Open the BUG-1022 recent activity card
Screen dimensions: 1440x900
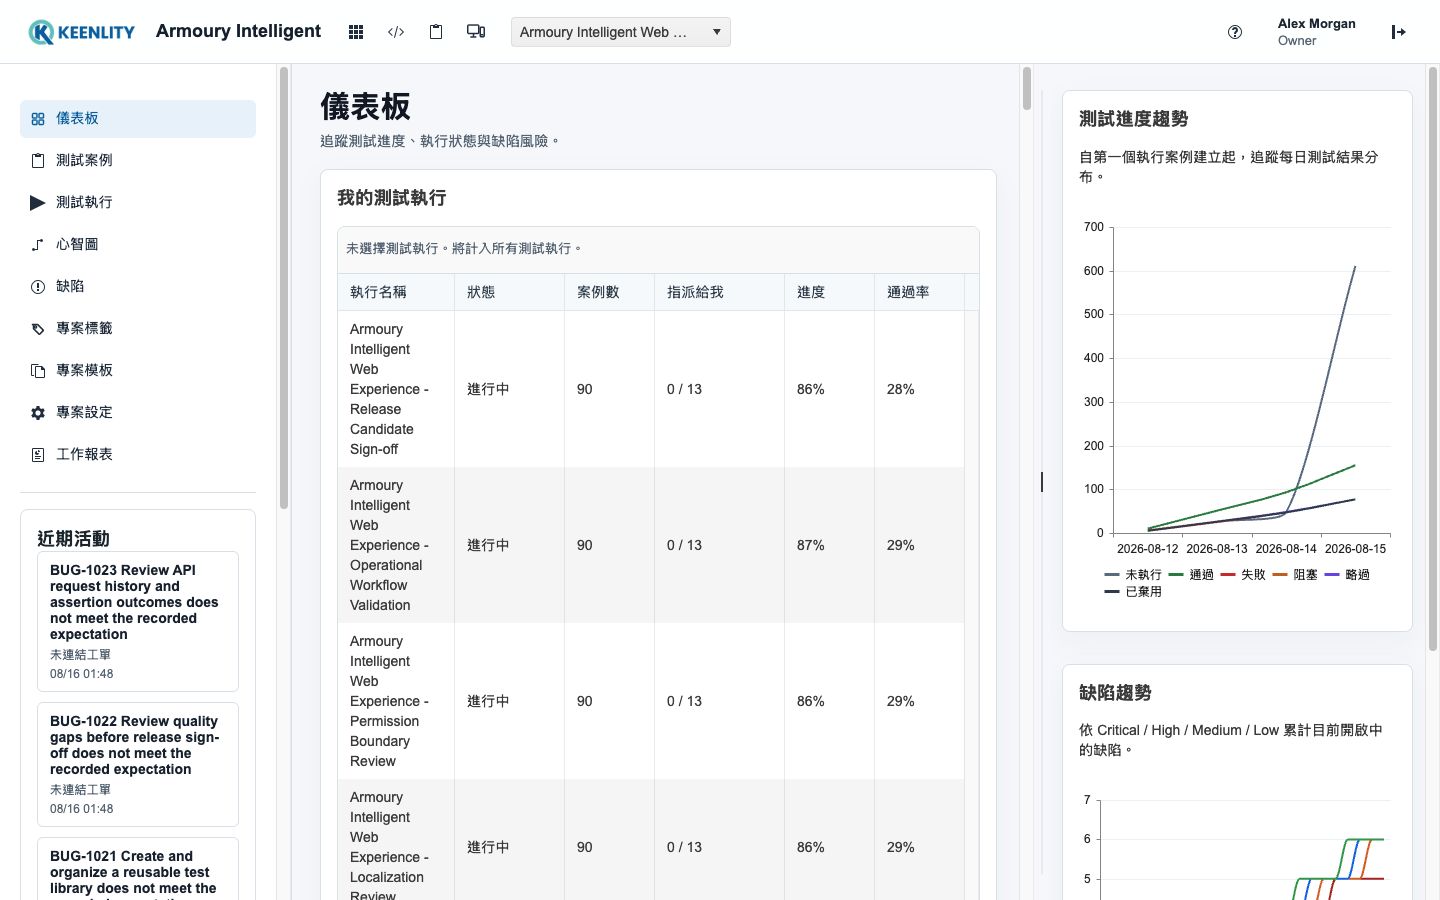coord(138,764)
